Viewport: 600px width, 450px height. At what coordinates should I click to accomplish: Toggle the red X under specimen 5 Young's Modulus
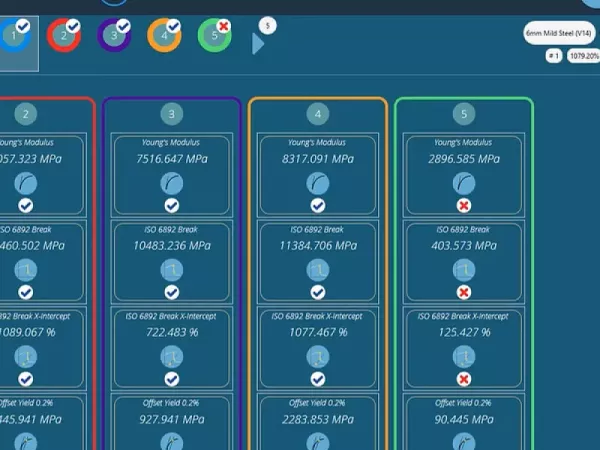coord(463,205)
